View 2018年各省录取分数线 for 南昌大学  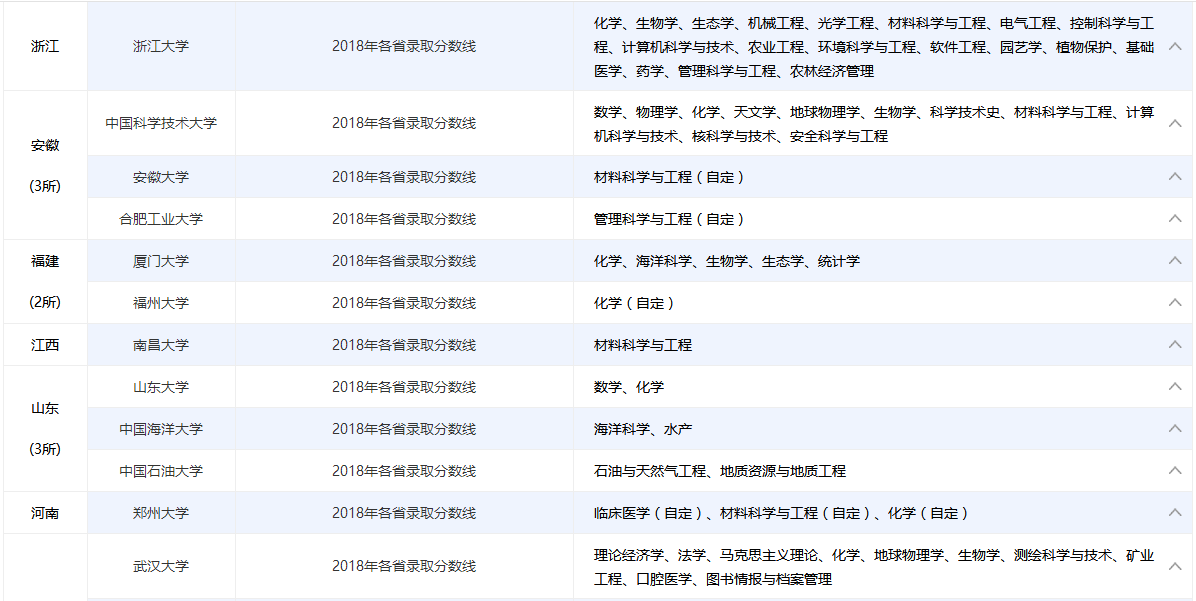[403, 345]
